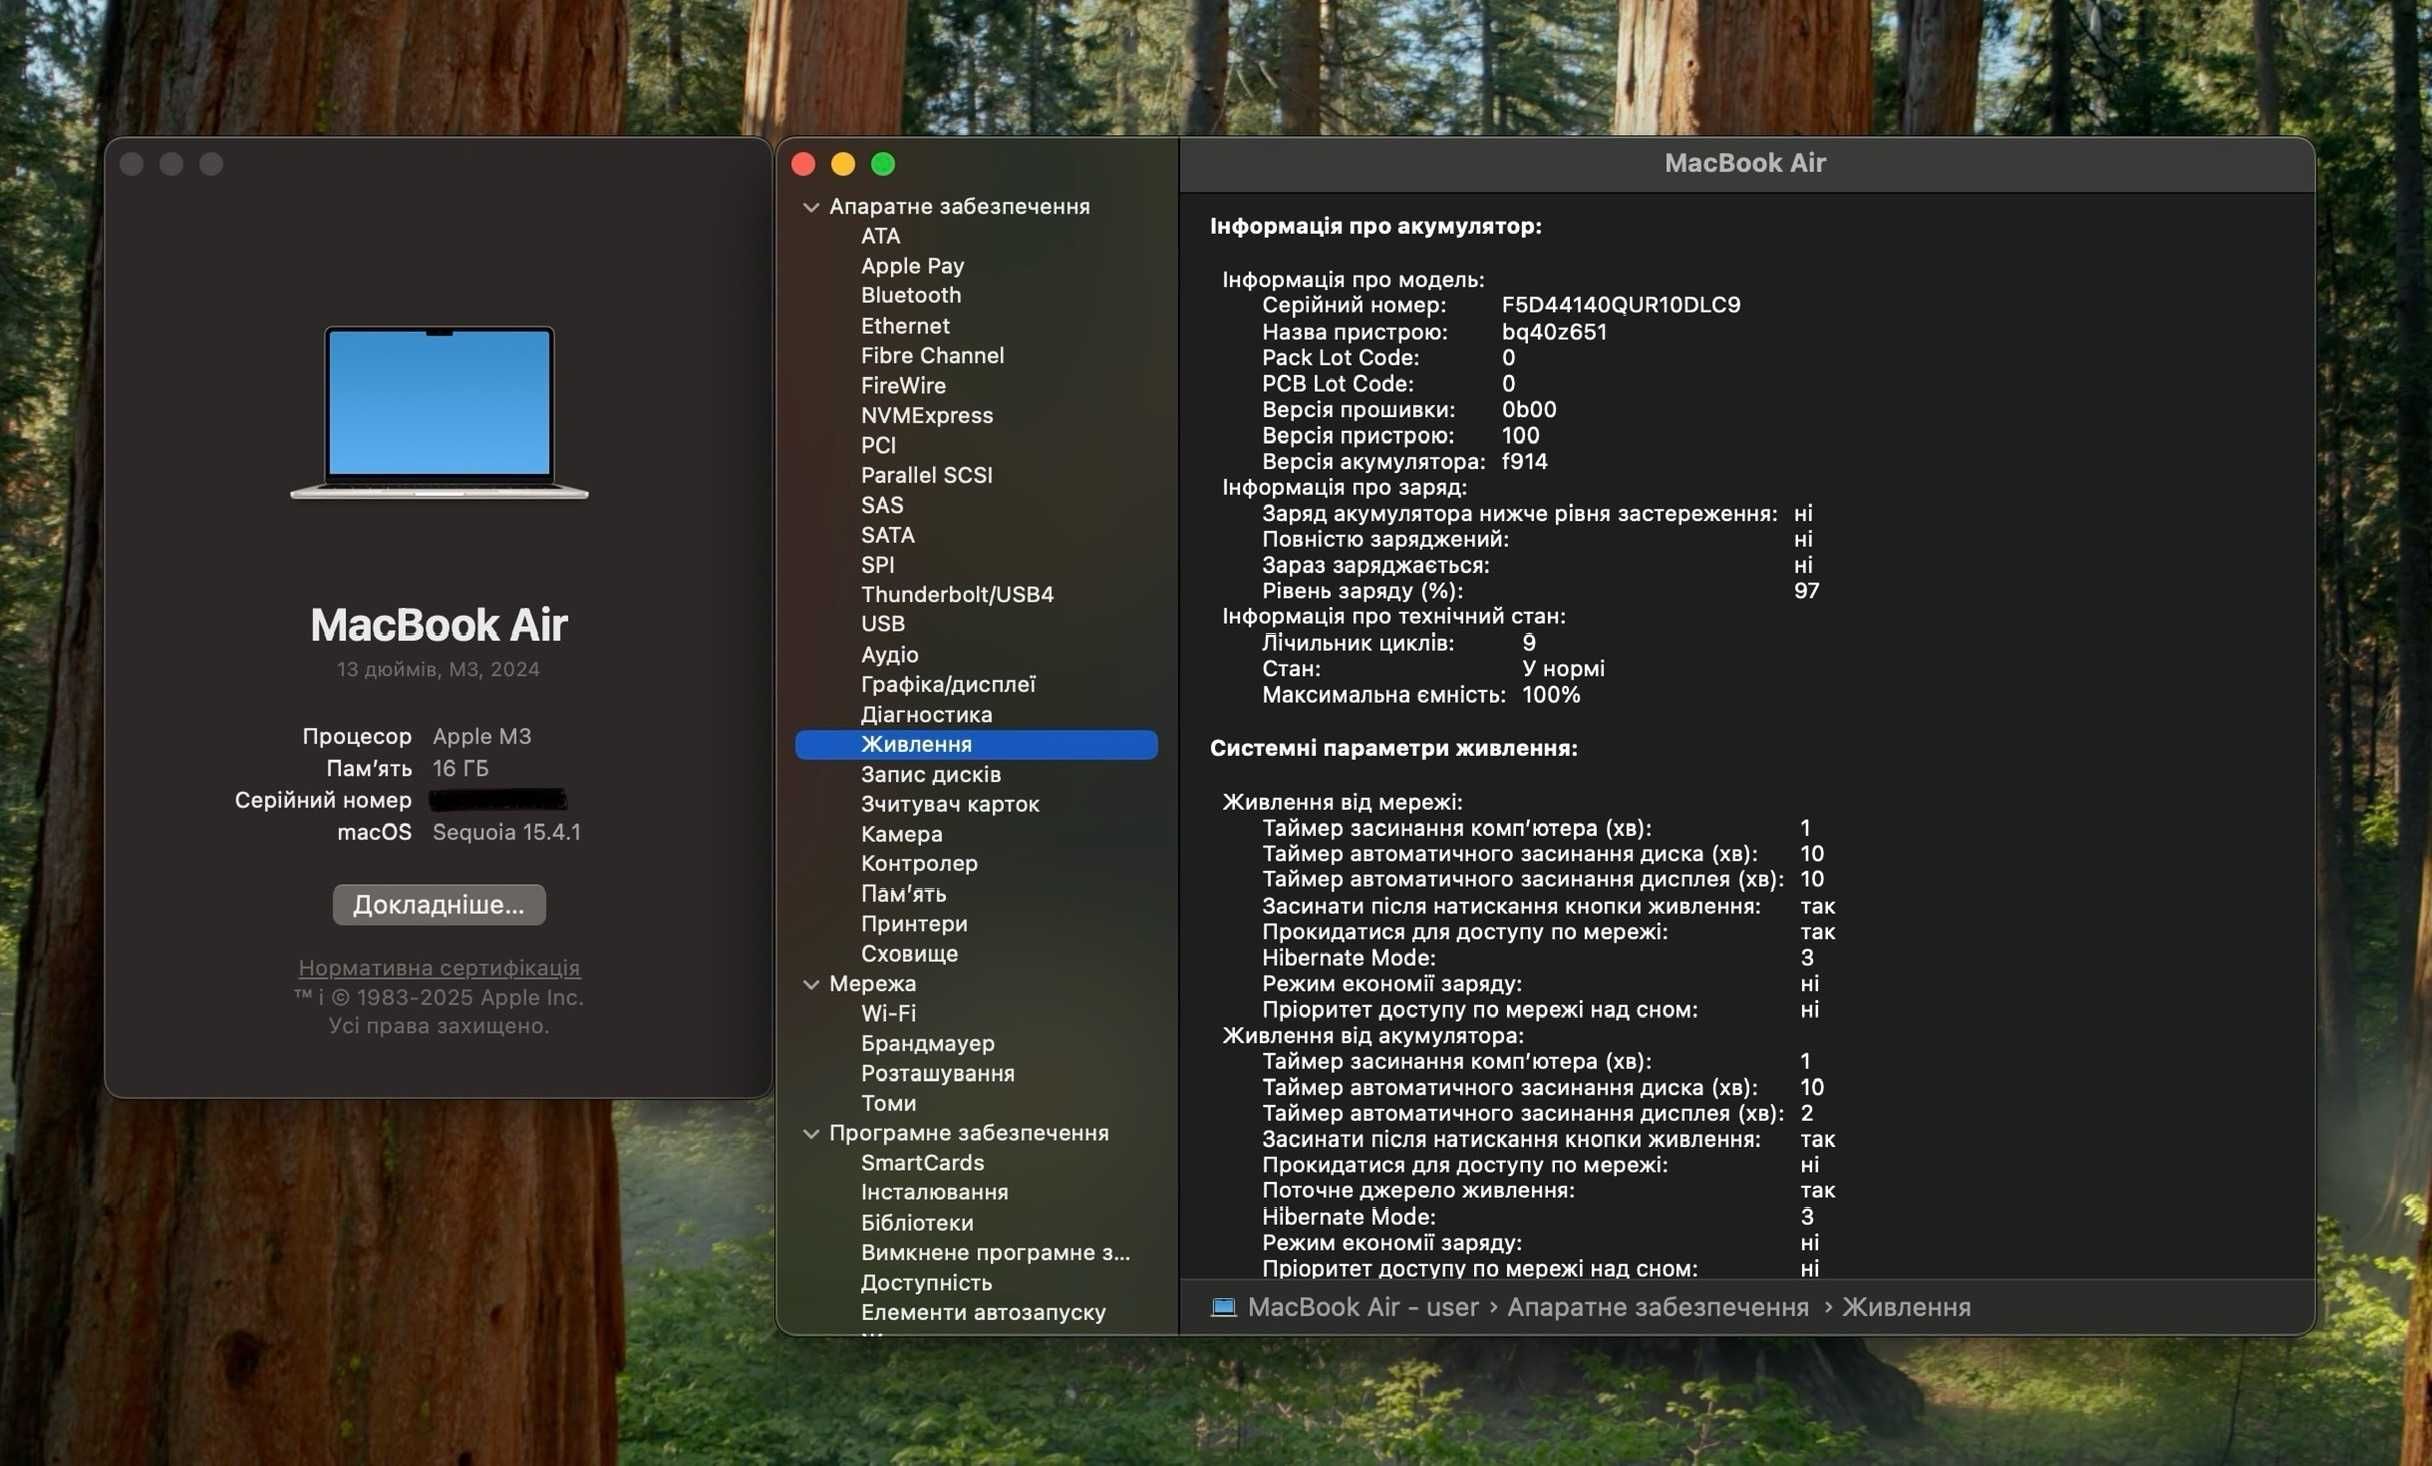The width and height of the screenshot is (2432, 1466).
Task: Select Apple Pay in the sidebar
Action: [x=912, y=266]
